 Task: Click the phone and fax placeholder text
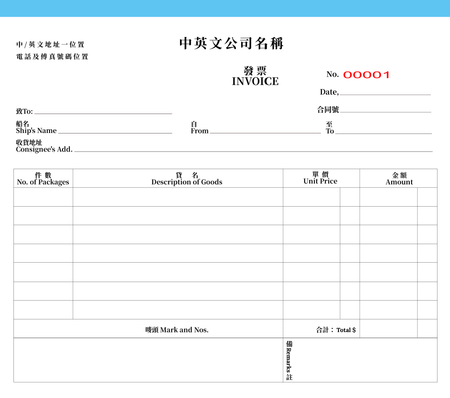(x=52, y=57)
